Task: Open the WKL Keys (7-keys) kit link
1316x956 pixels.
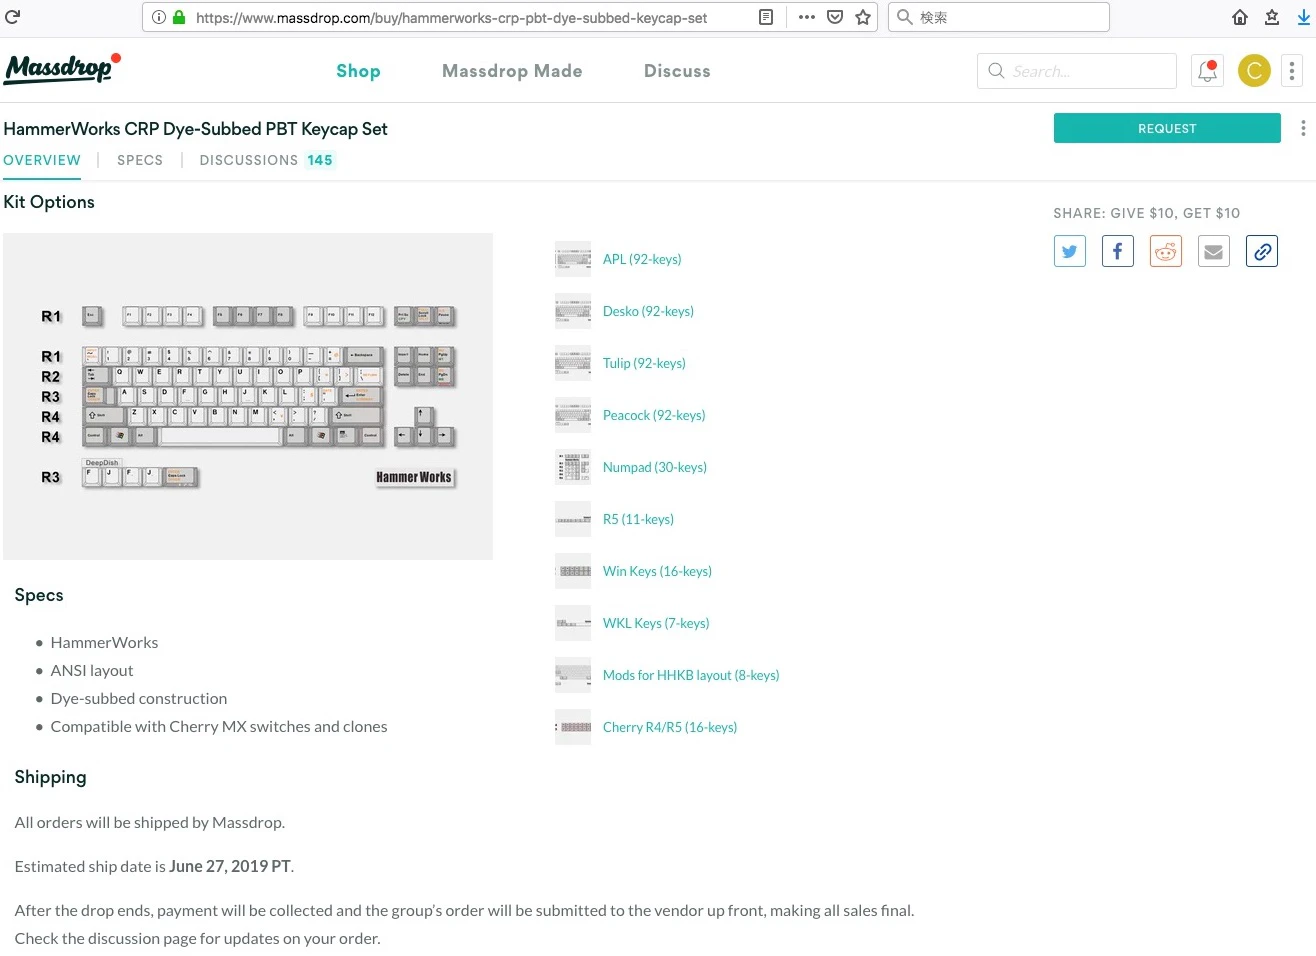Action: tap(656, 623)
